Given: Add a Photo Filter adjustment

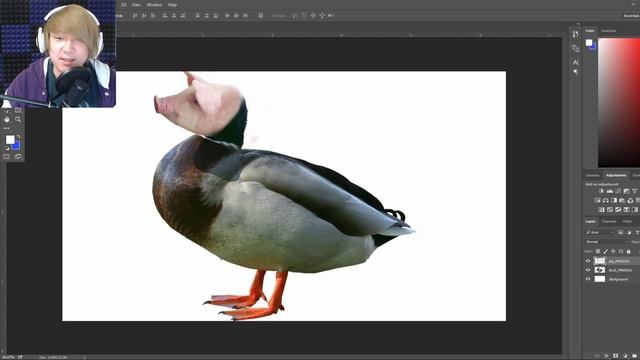Looking at the screenshot, I should click(622, 200).
